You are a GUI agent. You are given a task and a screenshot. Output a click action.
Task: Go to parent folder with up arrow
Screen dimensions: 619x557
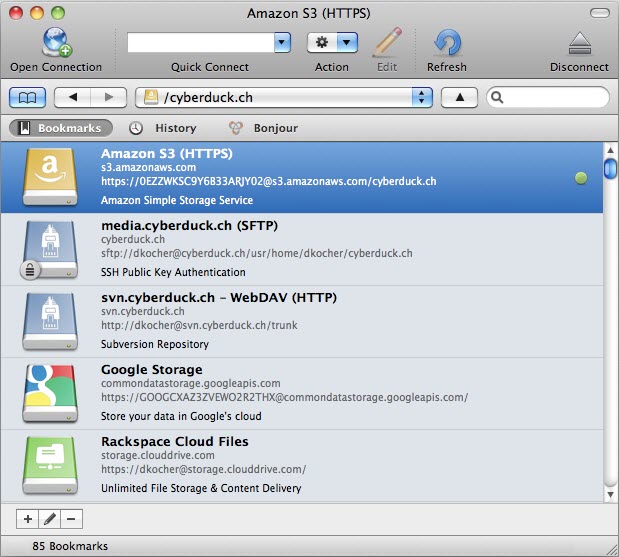[460, 98]
